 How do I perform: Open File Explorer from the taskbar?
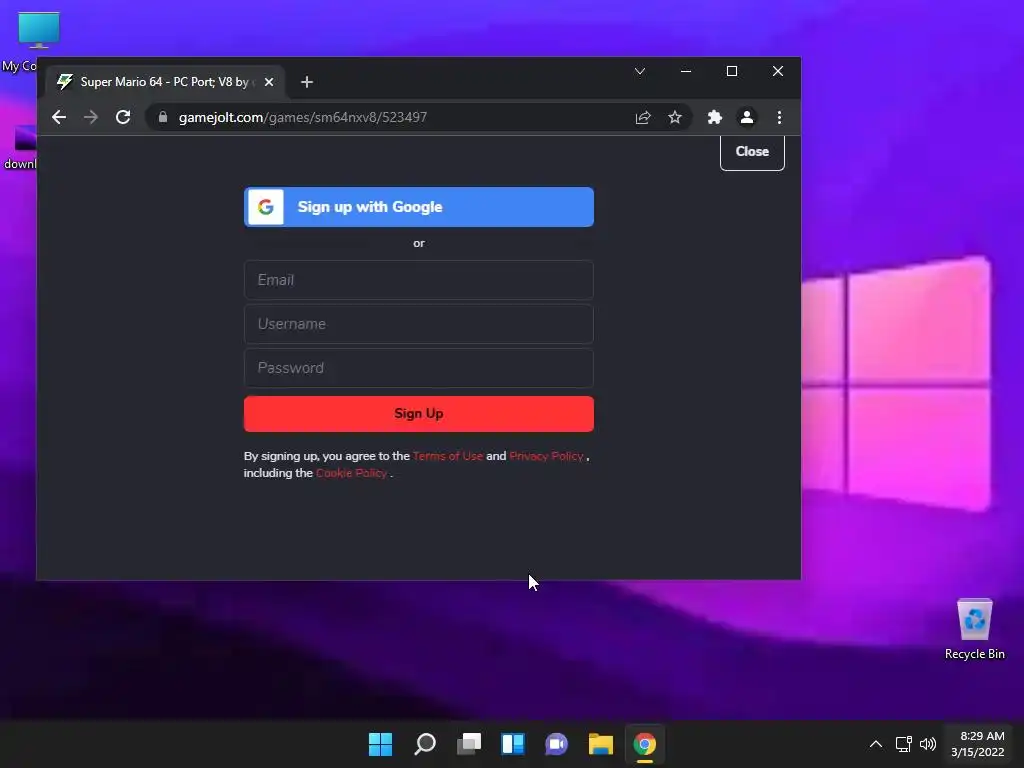[601, 744]
